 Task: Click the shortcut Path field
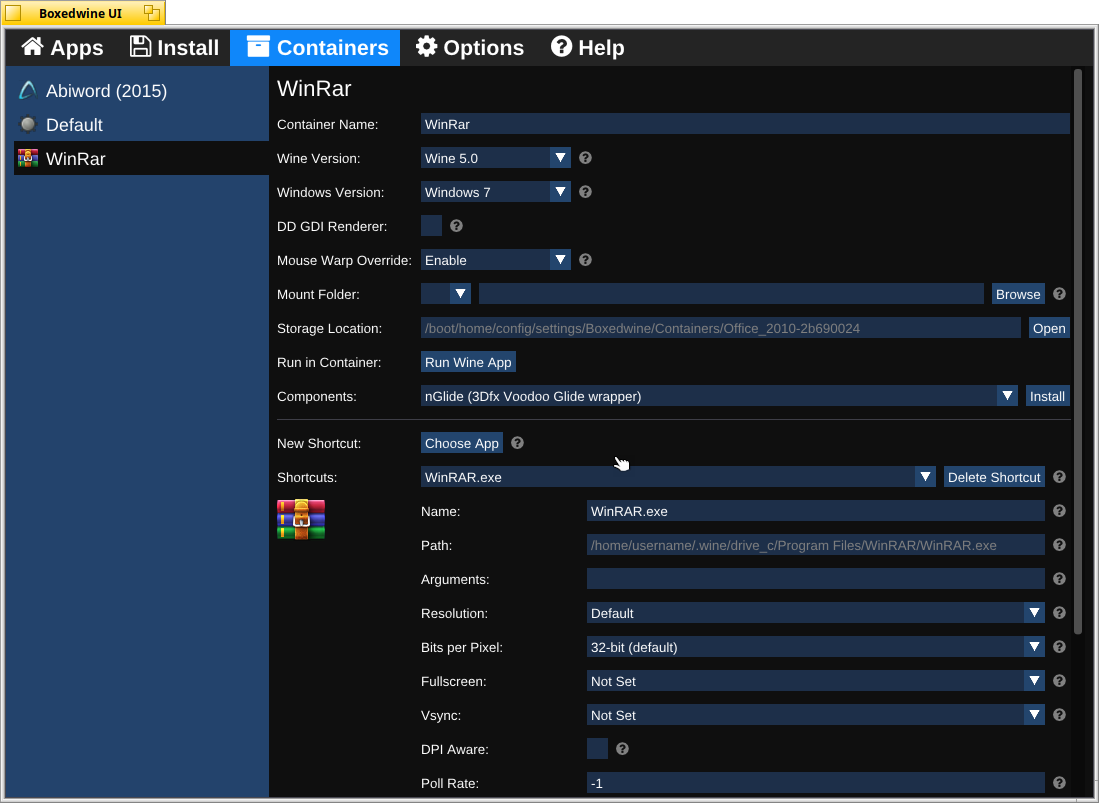(815, 545)
